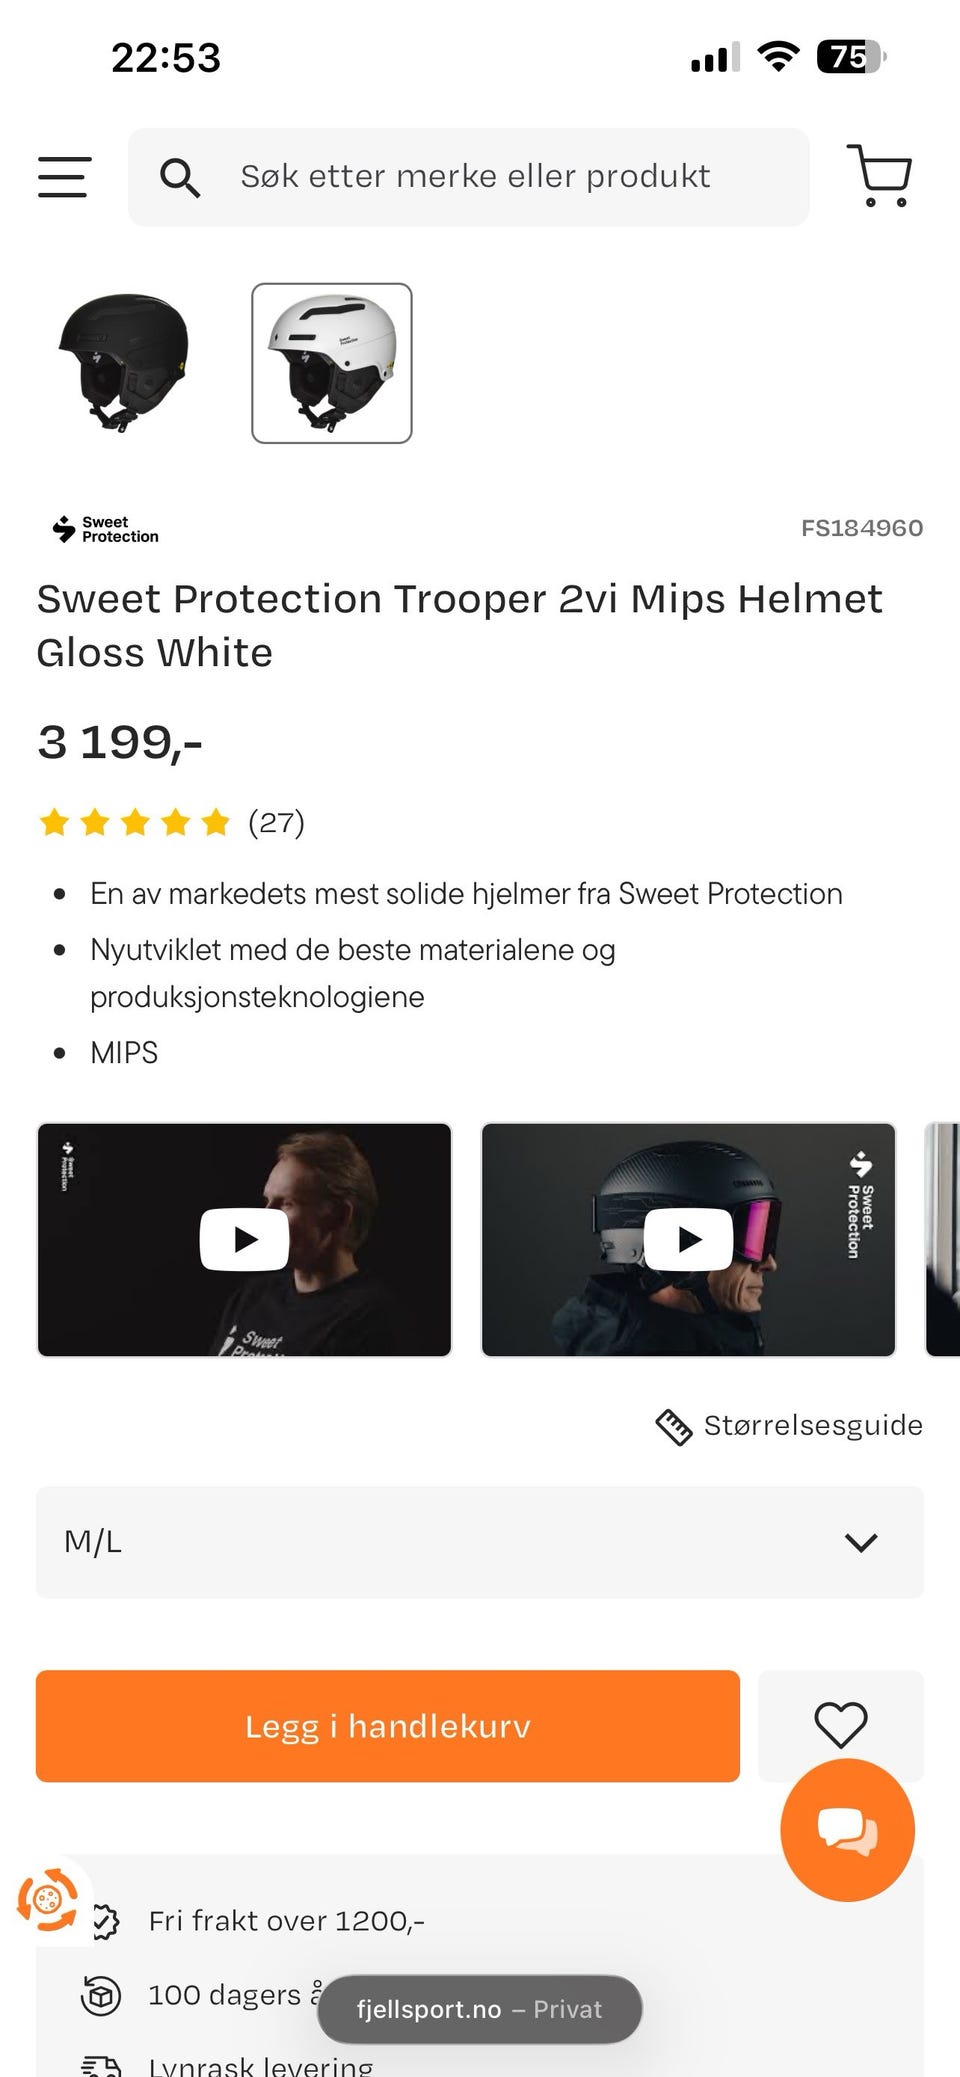Open the live chat bubble
Screen dimensions: 960x2077
[x=847, y=1830]
